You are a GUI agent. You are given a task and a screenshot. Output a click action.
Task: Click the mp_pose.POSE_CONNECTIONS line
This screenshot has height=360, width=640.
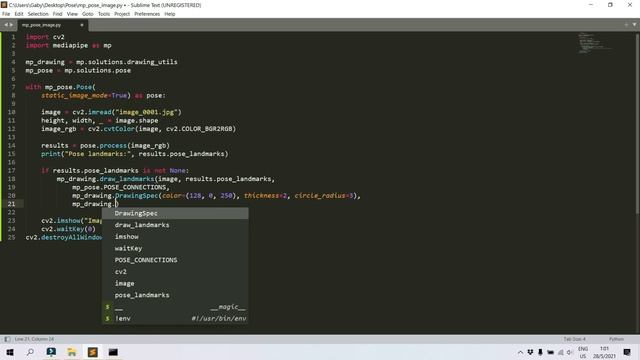pyautogui.click(x=121, y=187)
